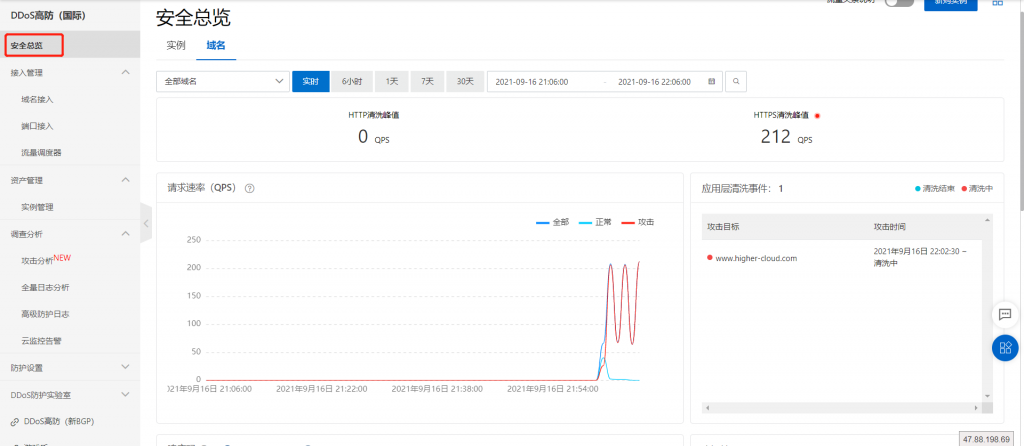Open the DDoS高防（新BGP） link

coord(59,422)
